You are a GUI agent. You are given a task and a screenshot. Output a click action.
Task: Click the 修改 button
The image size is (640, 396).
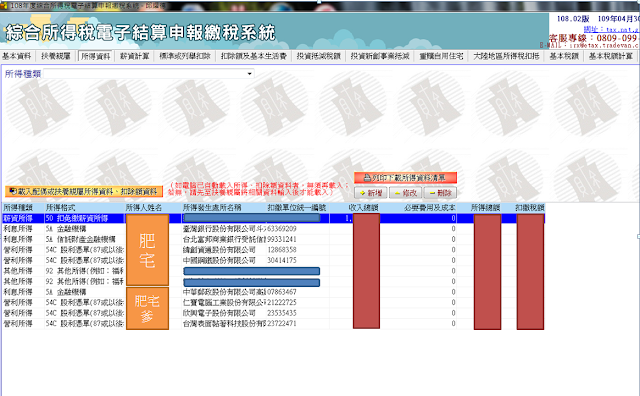tap(406, 193)
